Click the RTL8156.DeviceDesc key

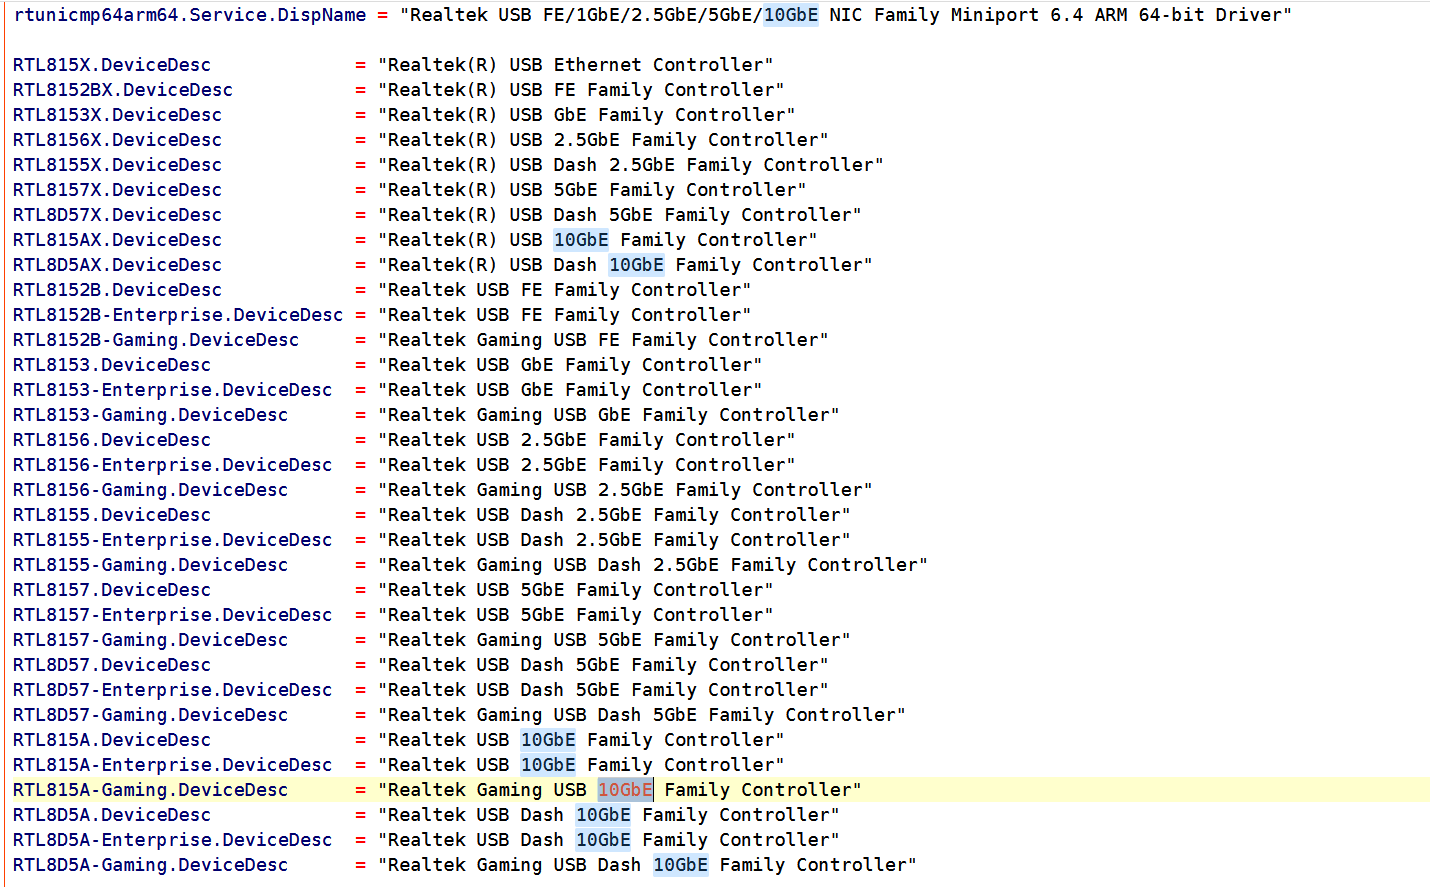[x=112, y=440]
